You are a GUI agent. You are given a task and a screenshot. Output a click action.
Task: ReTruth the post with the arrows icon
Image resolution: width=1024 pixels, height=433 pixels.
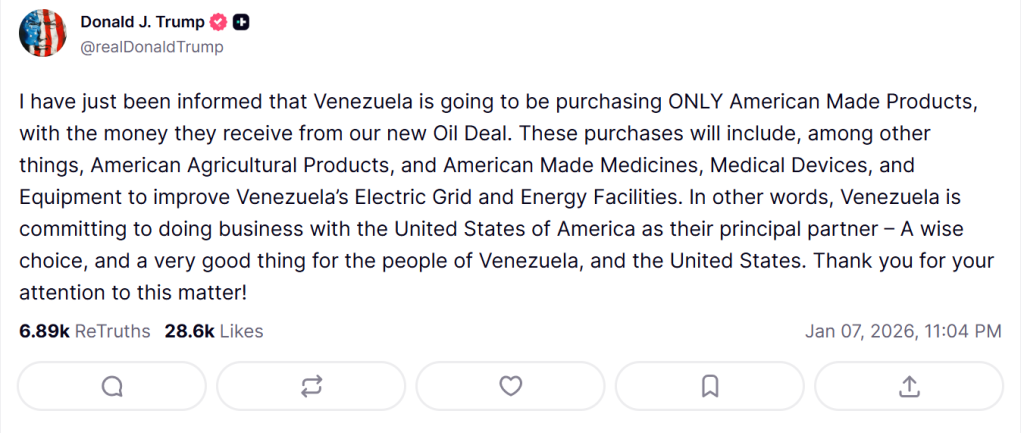311,386
